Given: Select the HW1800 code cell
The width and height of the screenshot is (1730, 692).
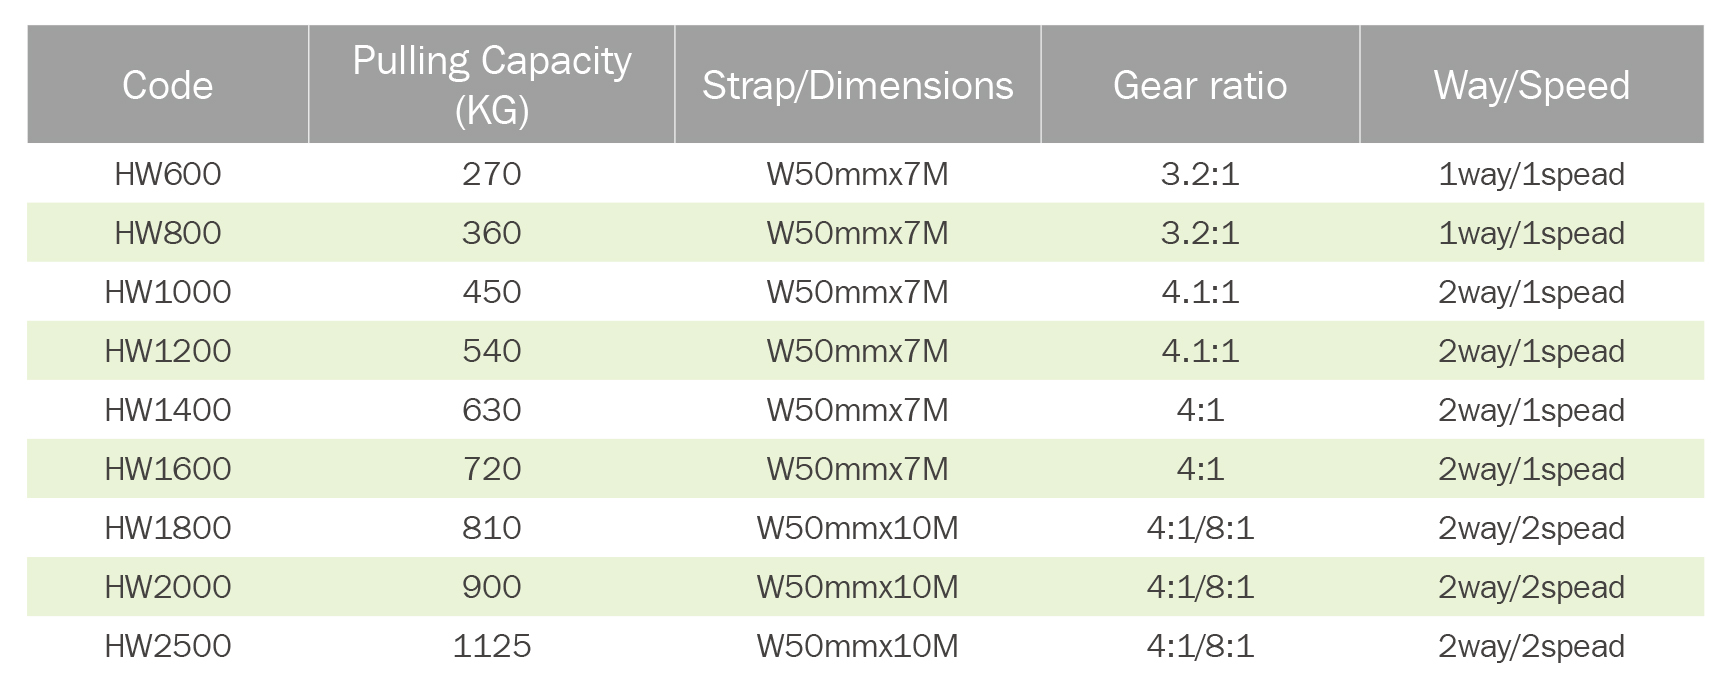Looking at the screenshot, I should (x=167, y=528).
